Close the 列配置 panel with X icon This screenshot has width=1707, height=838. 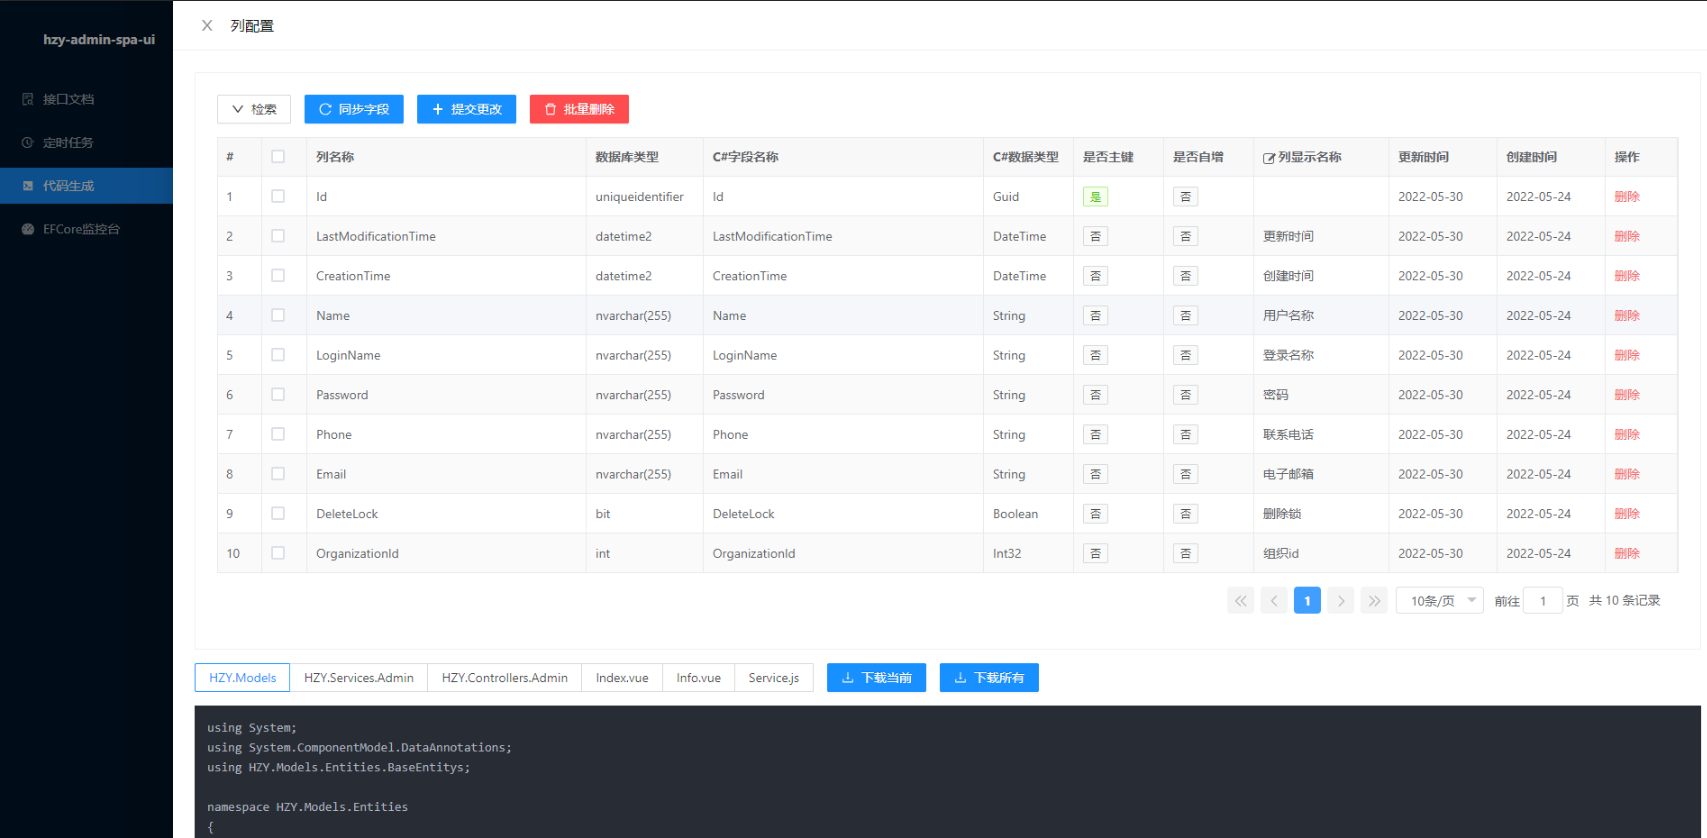click(207, 26)
